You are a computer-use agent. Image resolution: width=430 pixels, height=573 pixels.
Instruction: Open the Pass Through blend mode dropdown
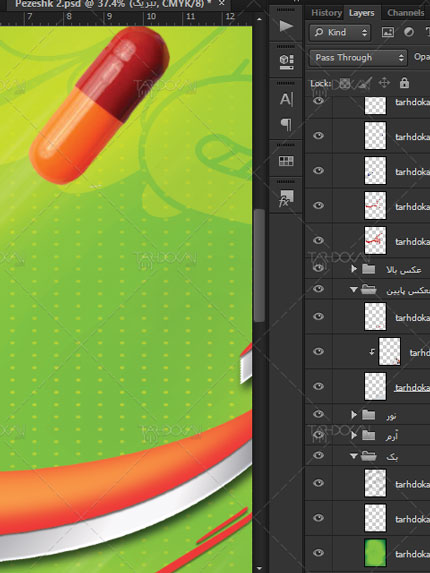[358, 58]
